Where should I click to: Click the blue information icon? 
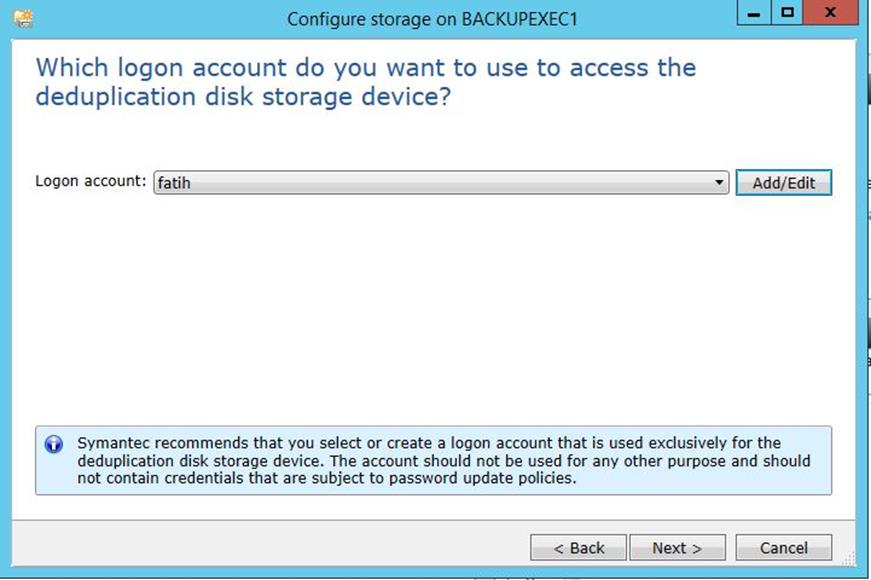click(54, 444)
